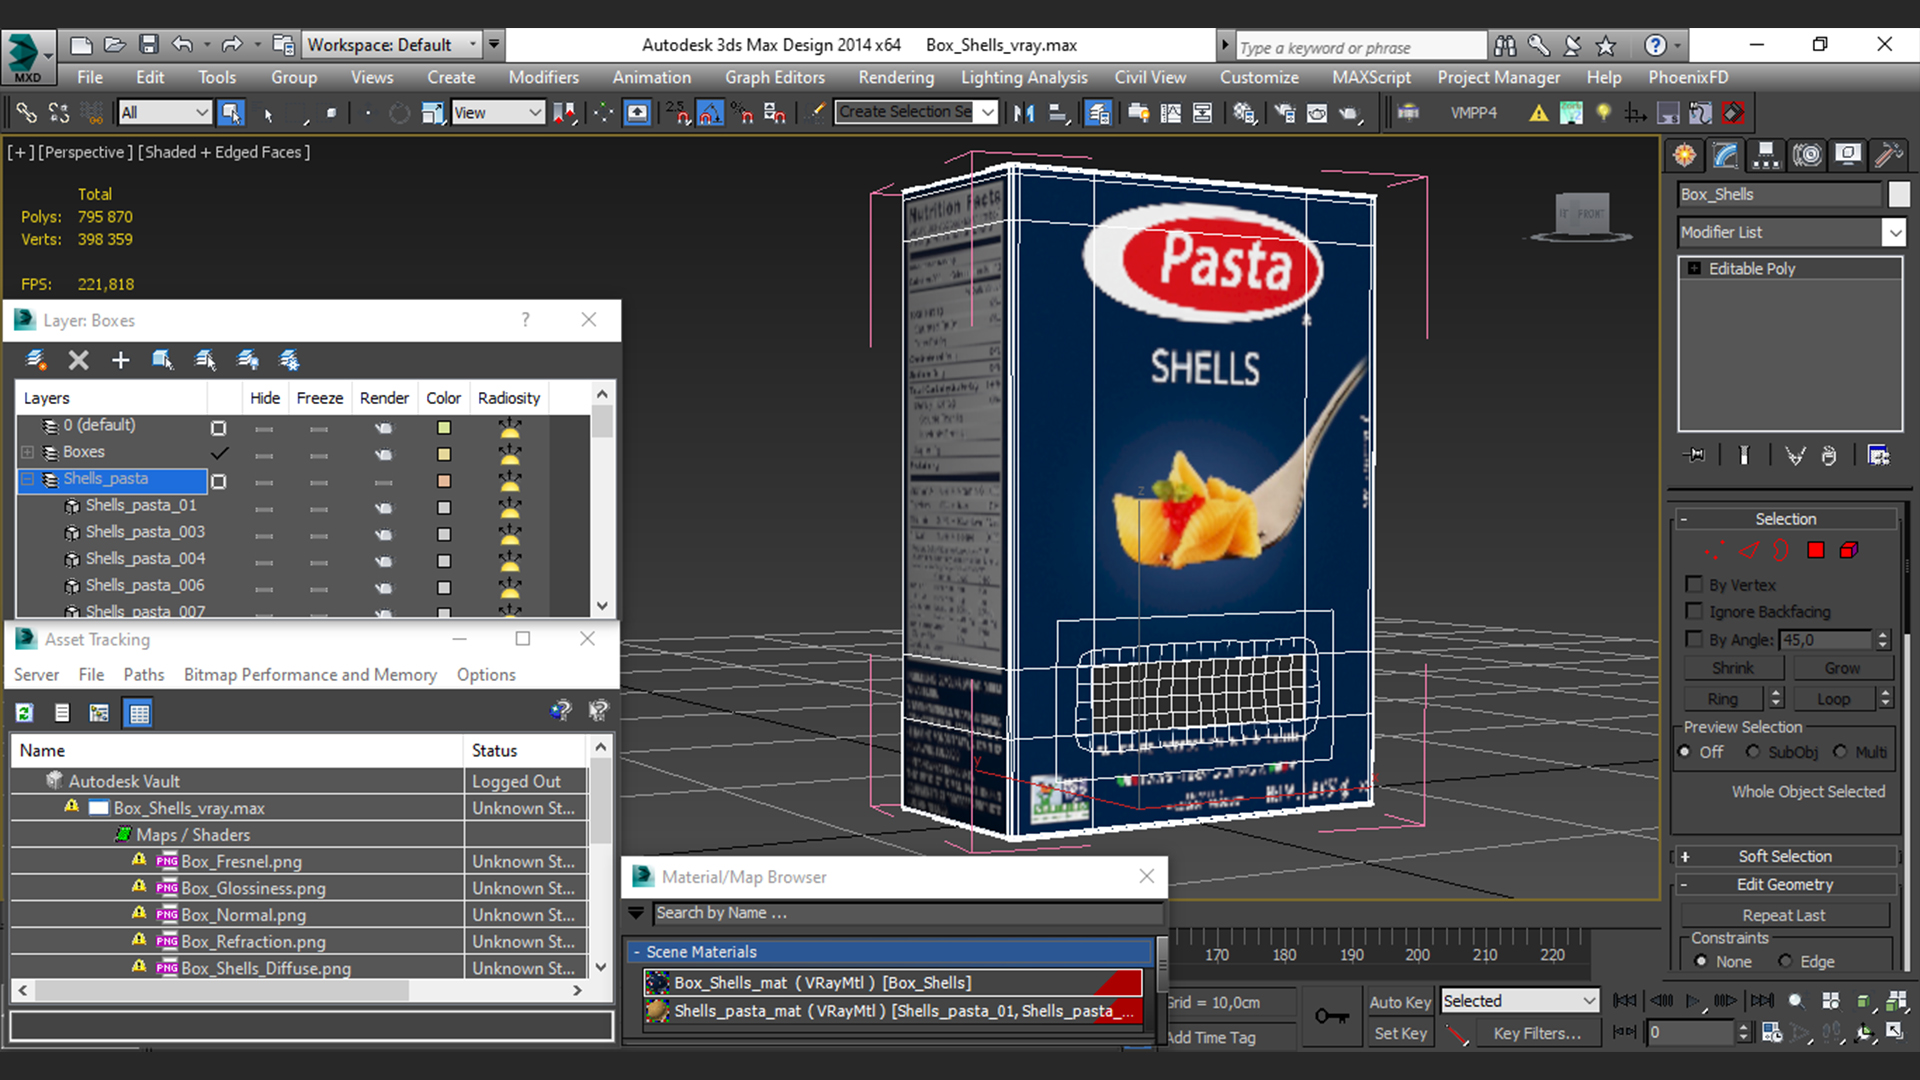Click Create New Layer plus icon
The width and height of the screenshot is (1920, 1080).
120,360
